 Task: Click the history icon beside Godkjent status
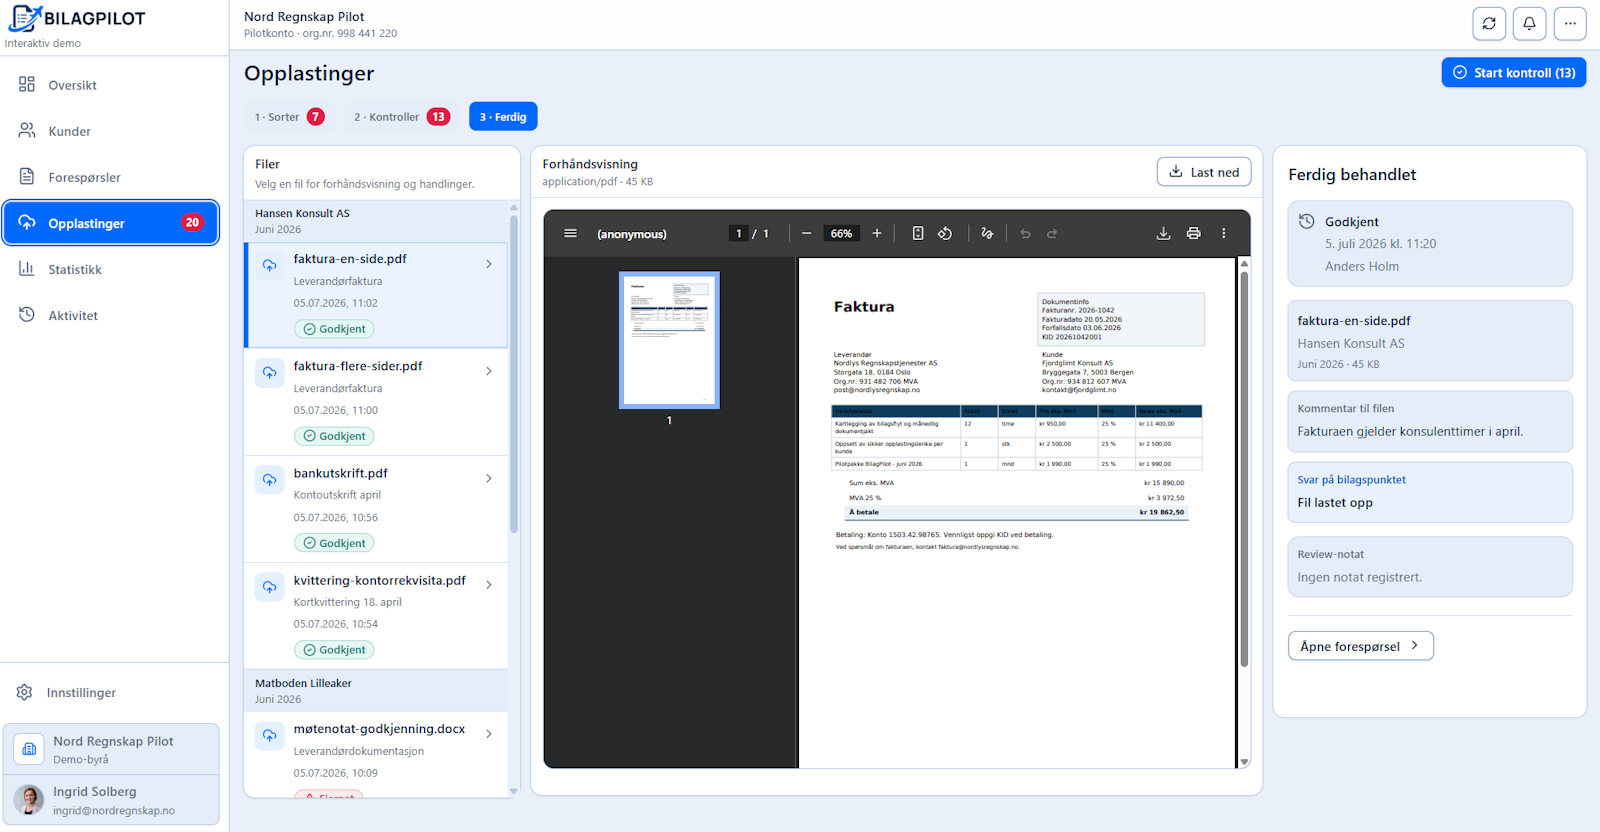coord(1306,221)
